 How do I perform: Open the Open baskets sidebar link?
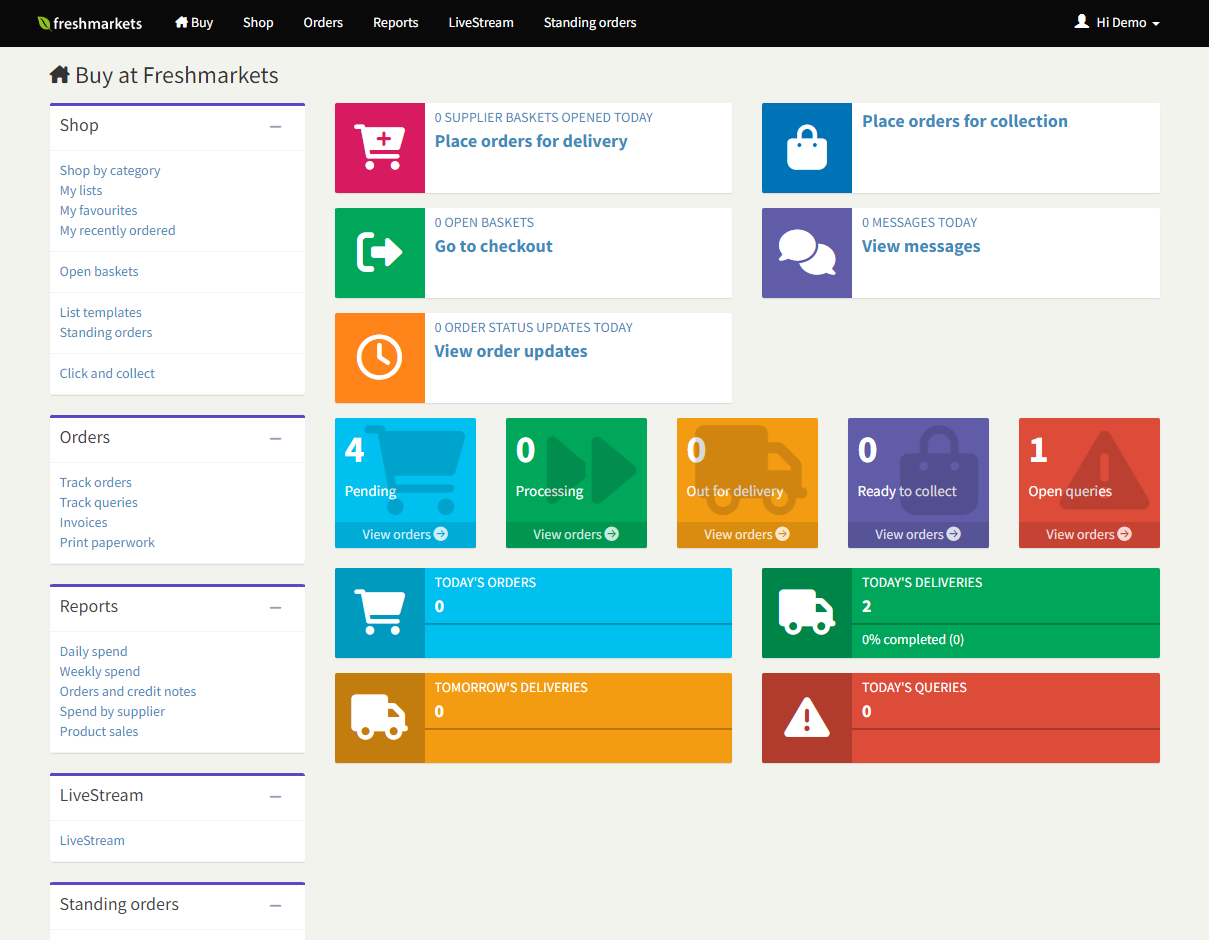99,271
